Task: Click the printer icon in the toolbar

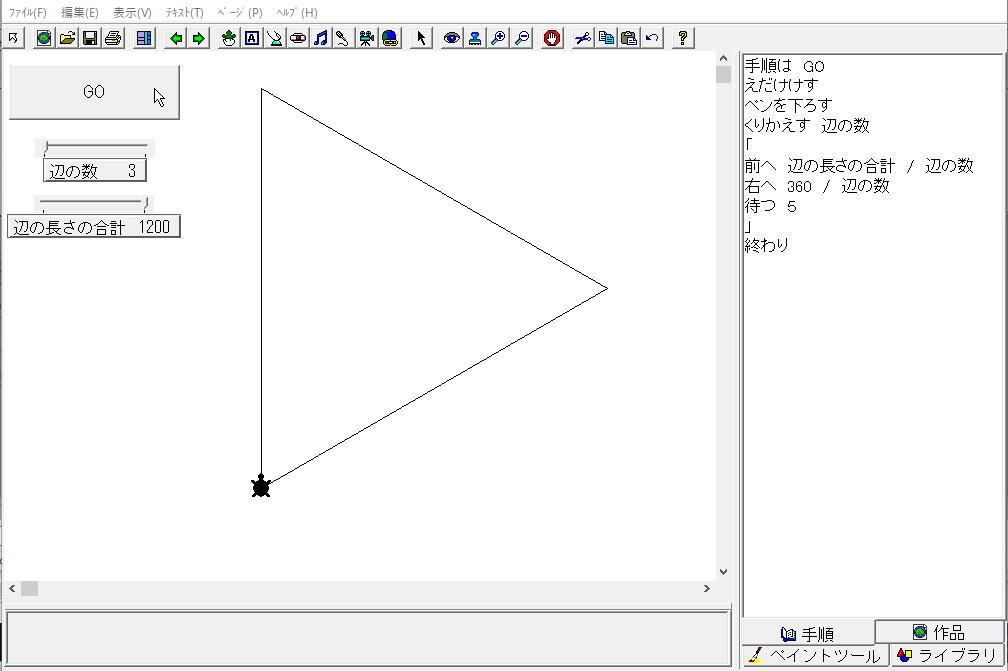Action: (113, 38)
